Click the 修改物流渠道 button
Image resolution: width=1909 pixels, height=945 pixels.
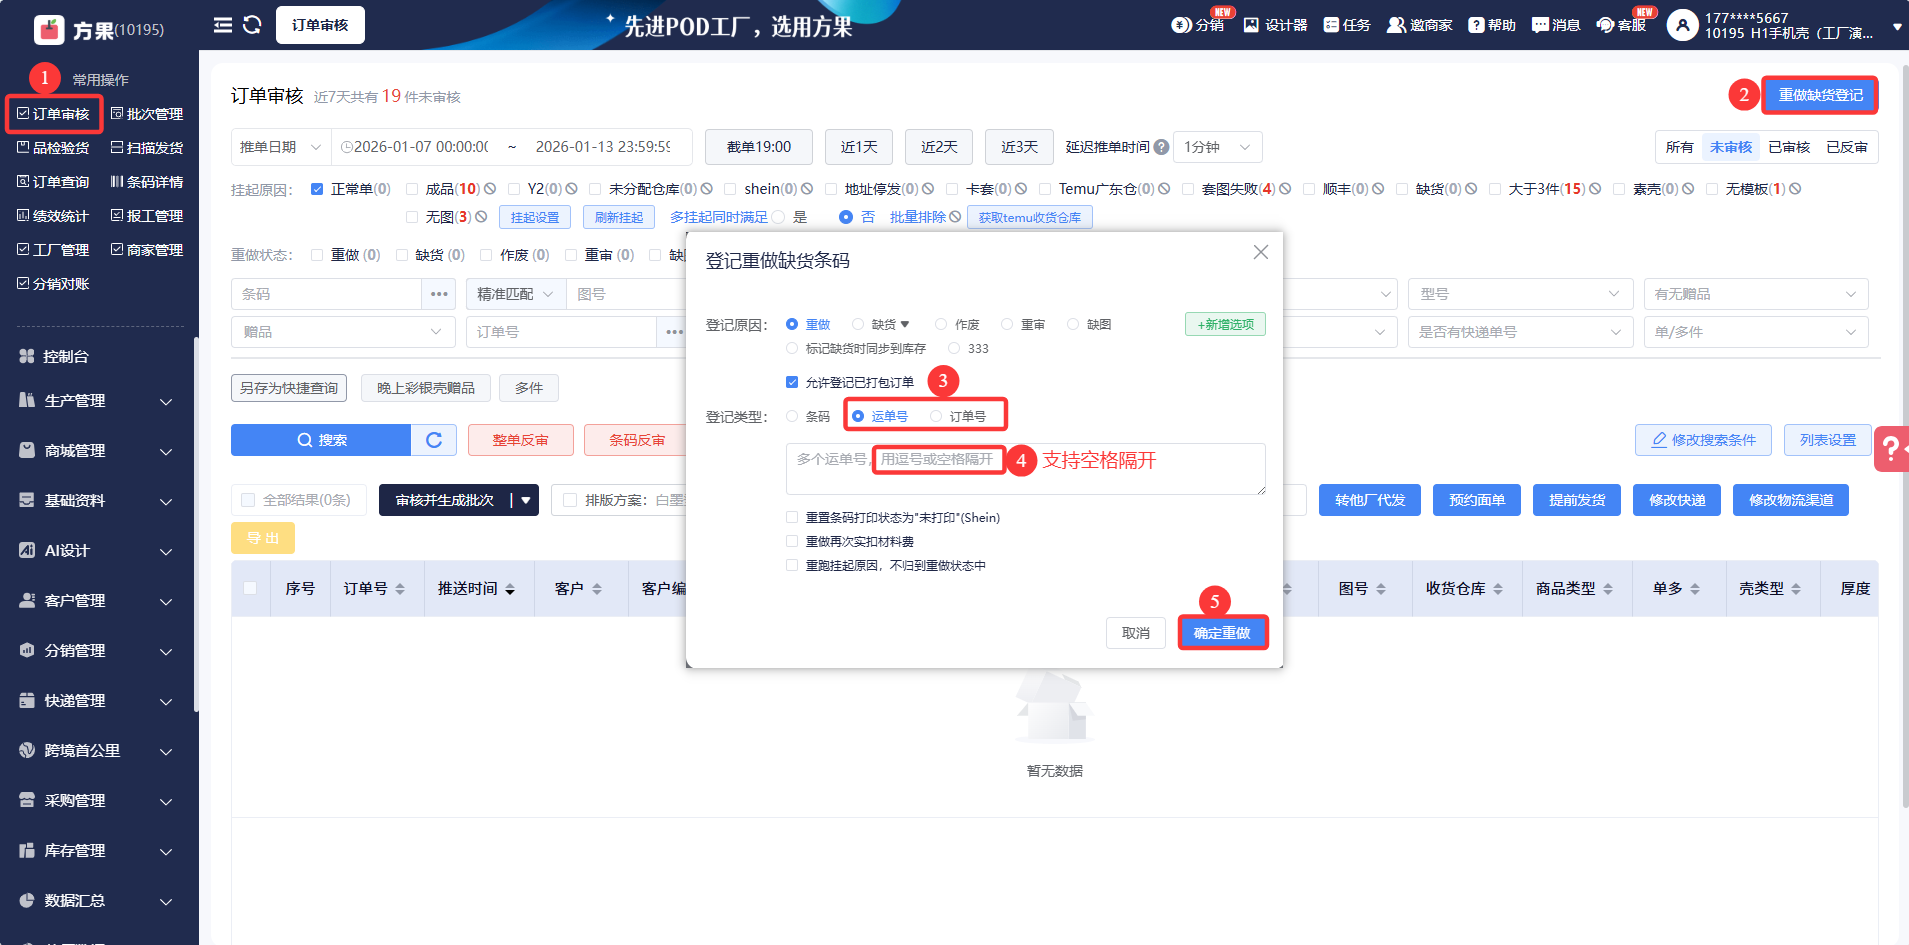tap(1791, 500)
